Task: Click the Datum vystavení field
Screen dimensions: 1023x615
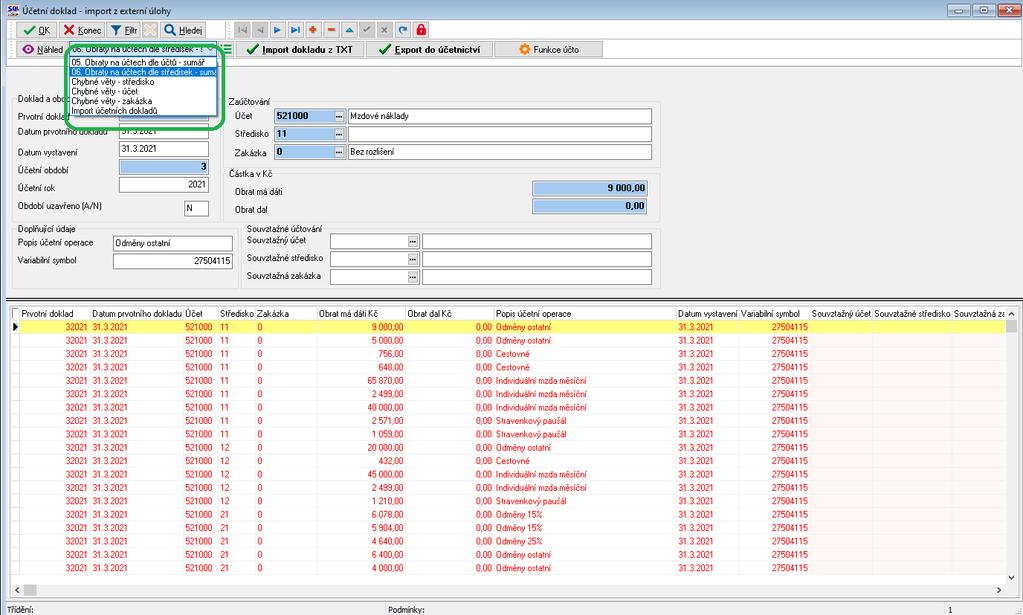Action: coord(164,149)
